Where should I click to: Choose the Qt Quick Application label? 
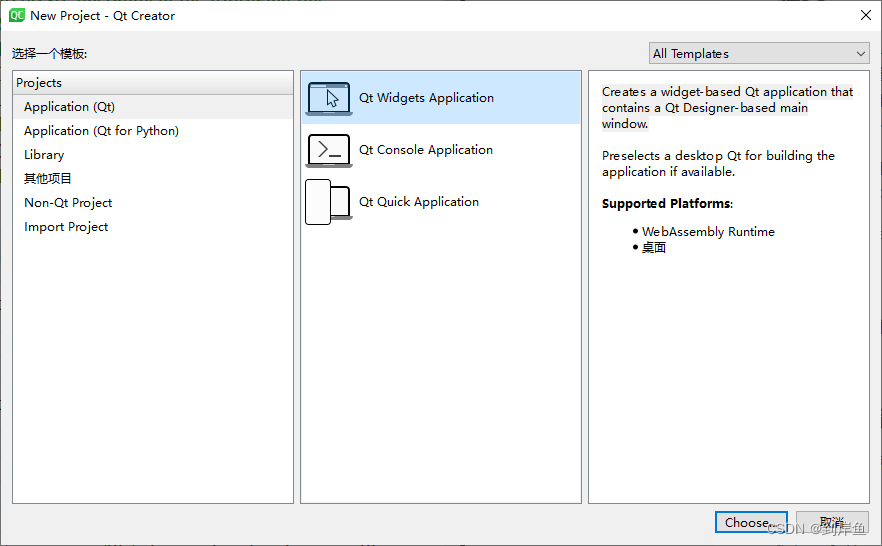tap(419, 202)
